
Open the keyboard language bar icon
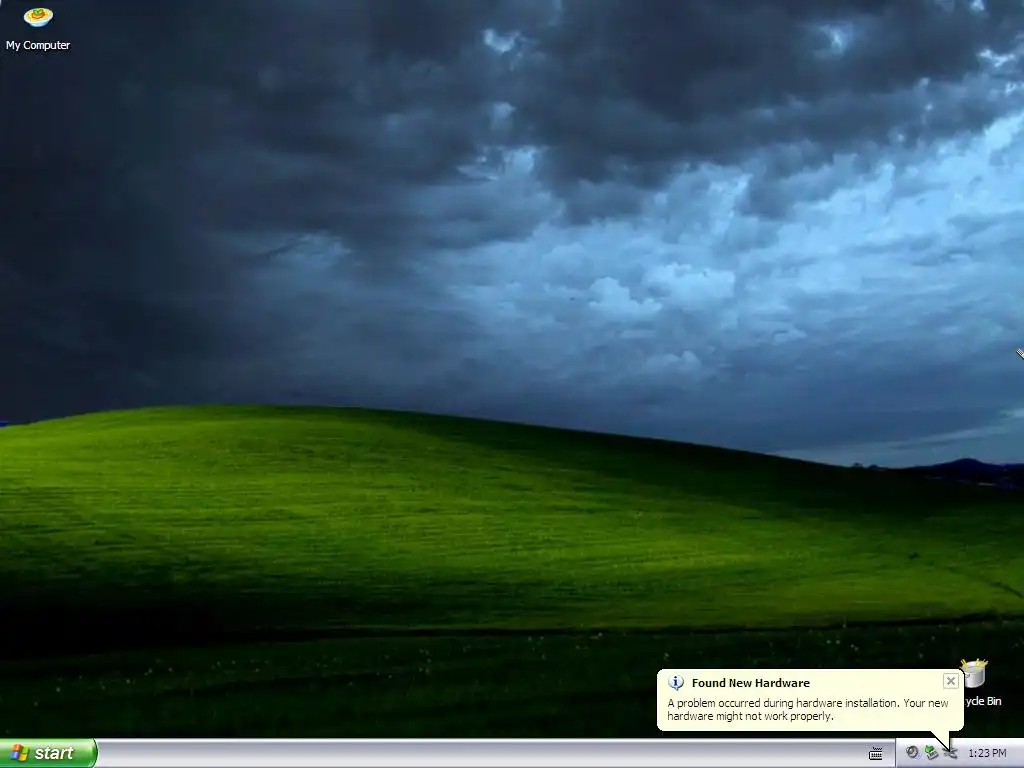pyautogui.click(x=876, y=754)
